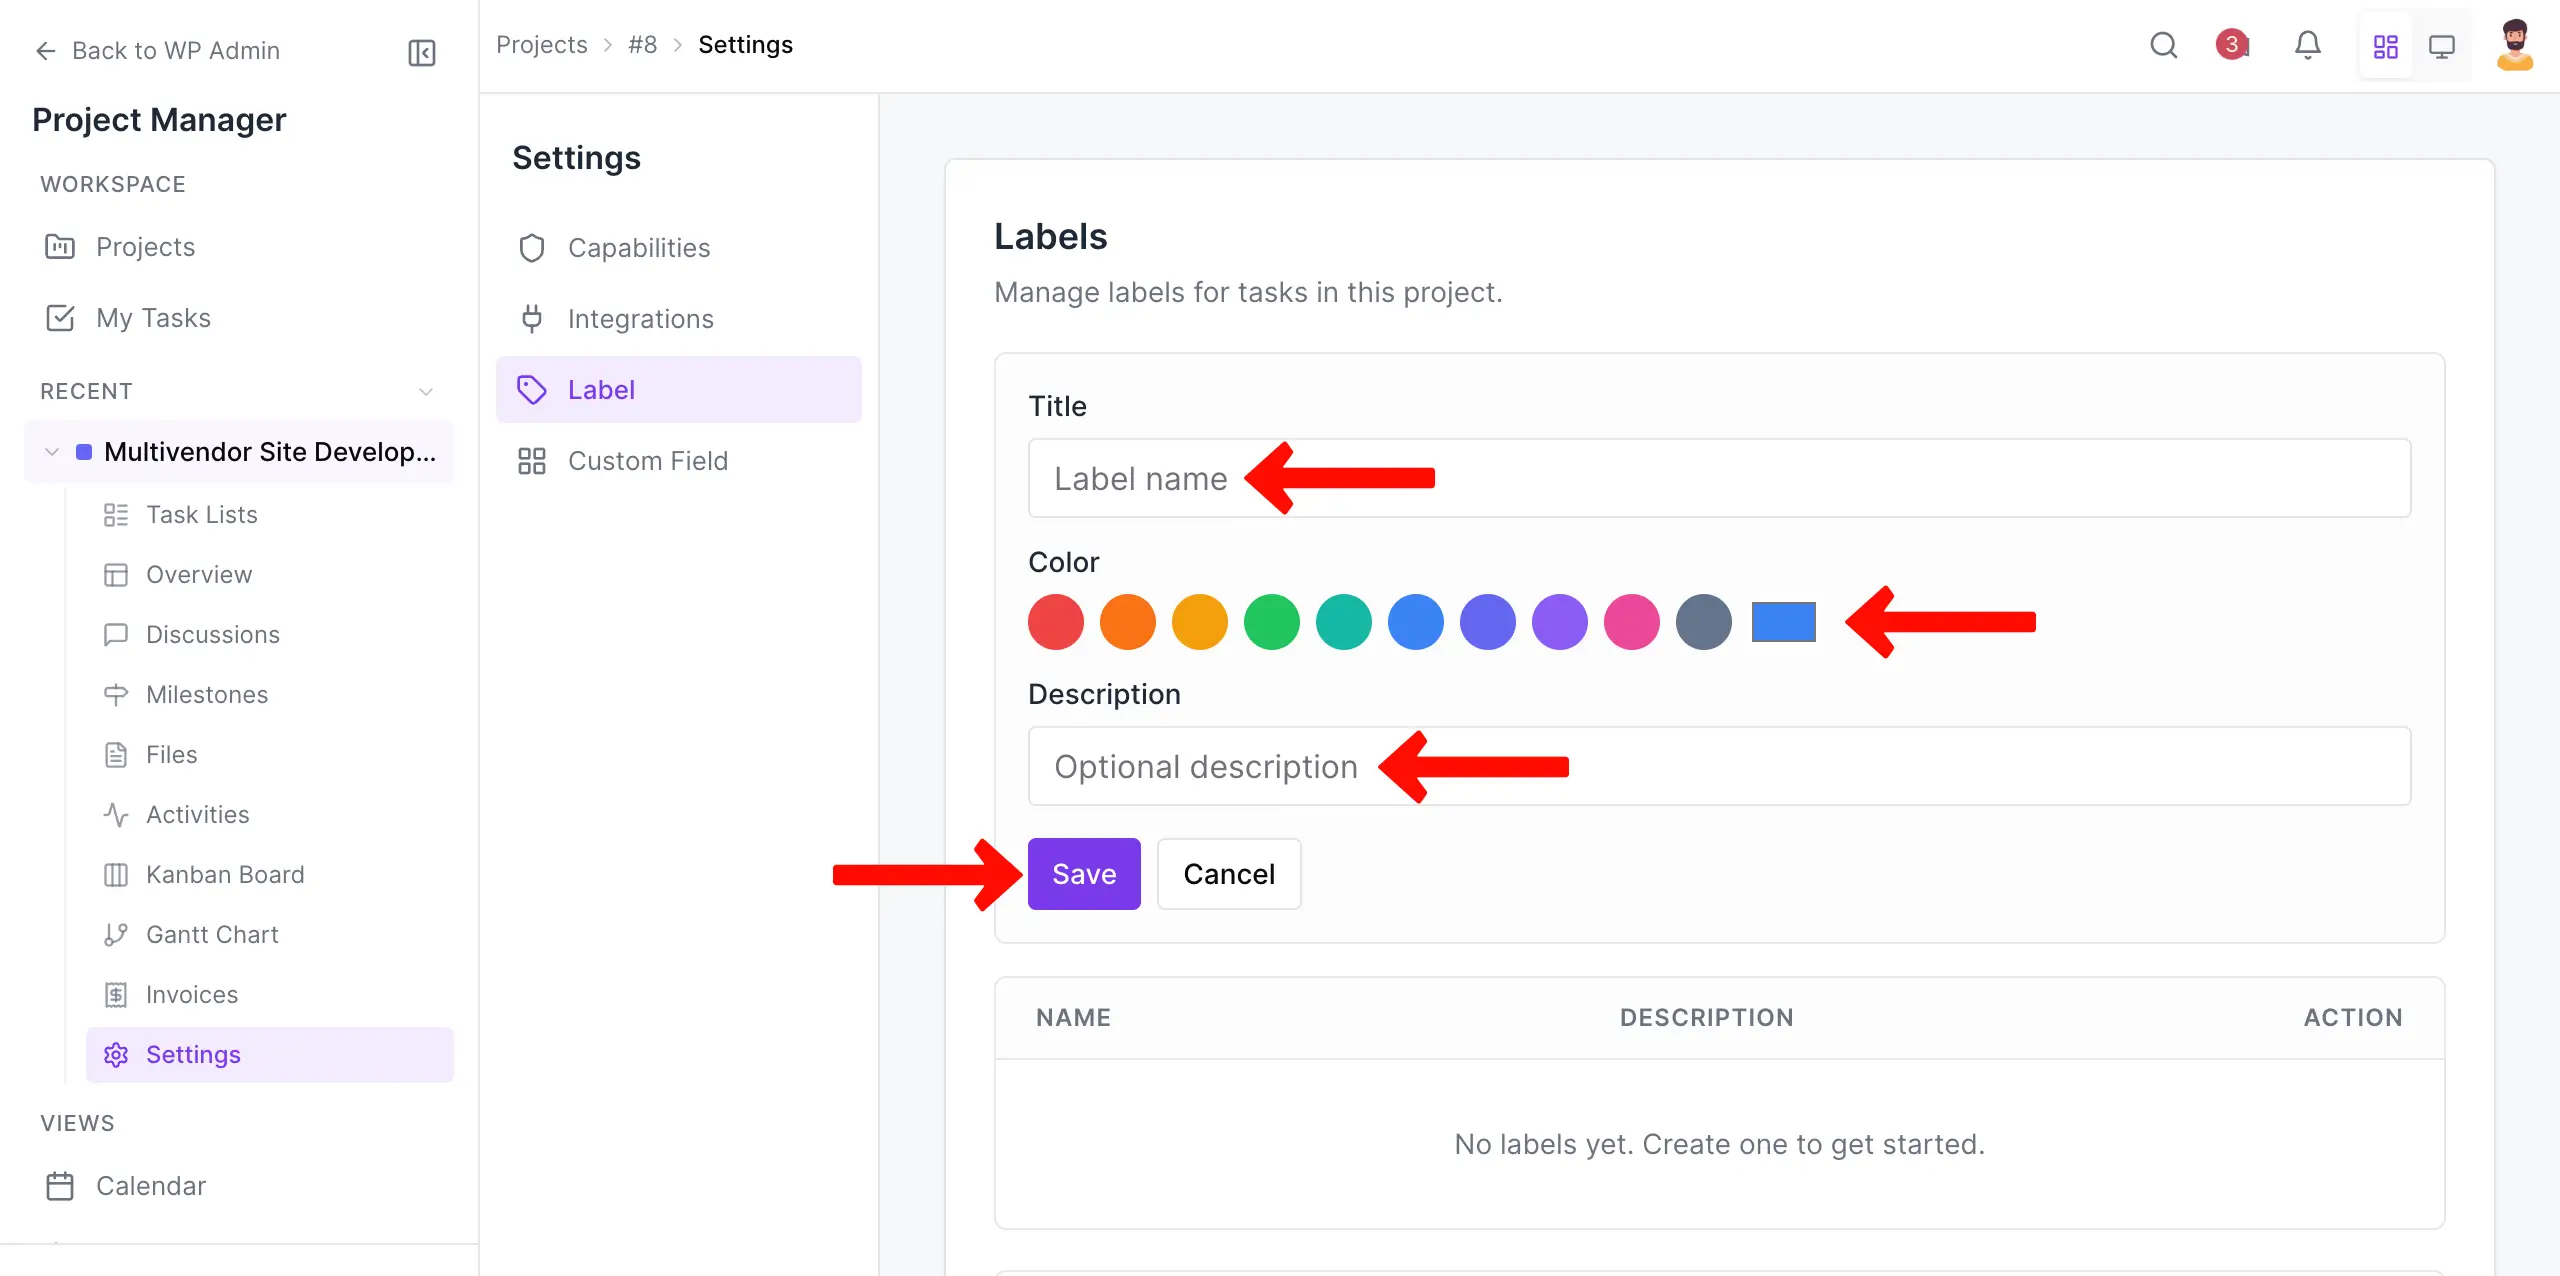Switch to the Custom Field settings tab
Viewport: 2560px width, 1276px height.
[x=647, y=460]
